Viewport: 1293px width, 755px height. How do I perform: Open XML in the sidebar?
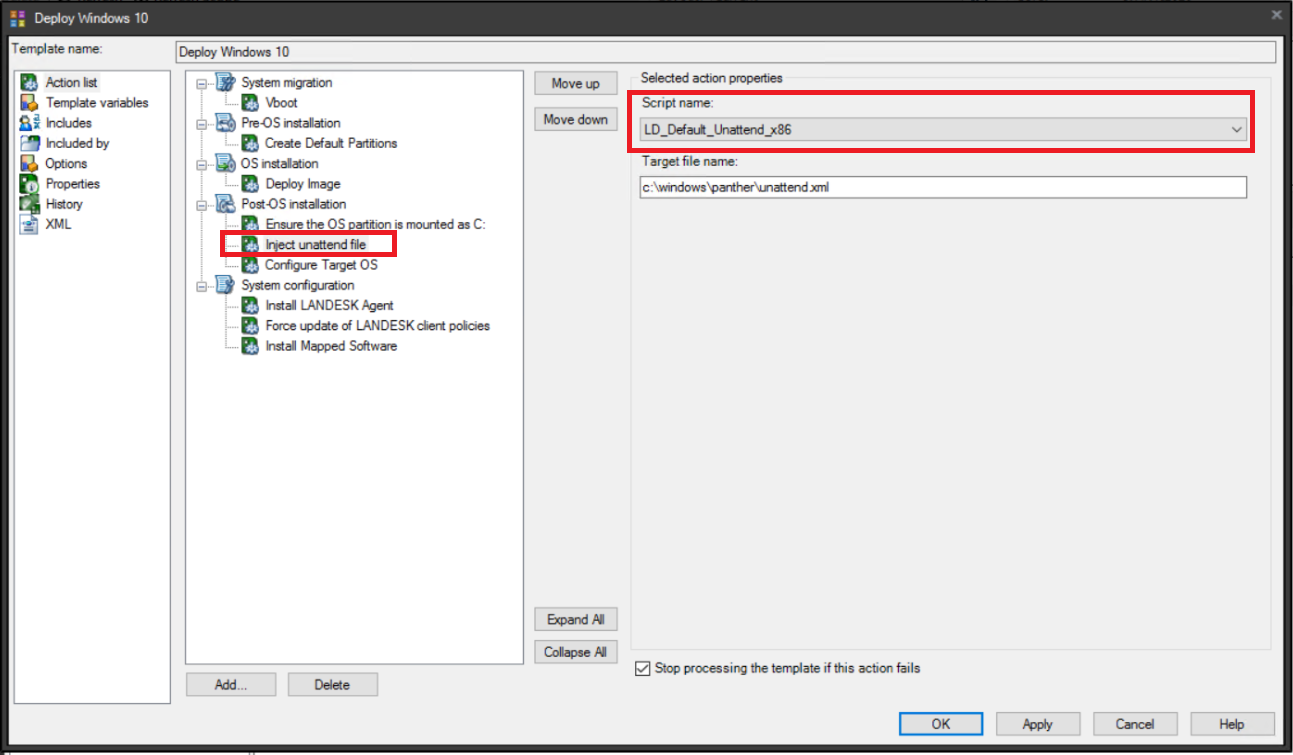point(59,224)
